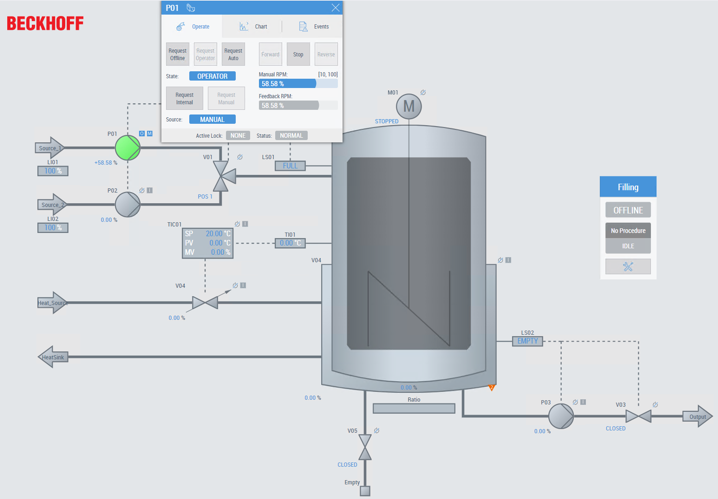Click the V05 drain valve
Image resolution: width=718 pixels, height=499 pixels.
[365, 447]
